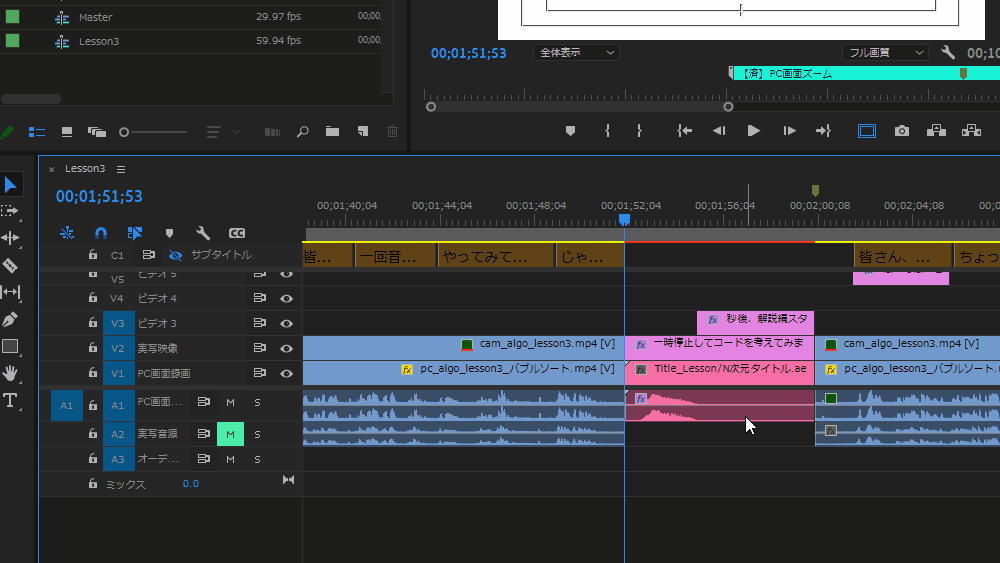Switch project panel to icon view
The image size is (1000, 563).
[66, 132]
